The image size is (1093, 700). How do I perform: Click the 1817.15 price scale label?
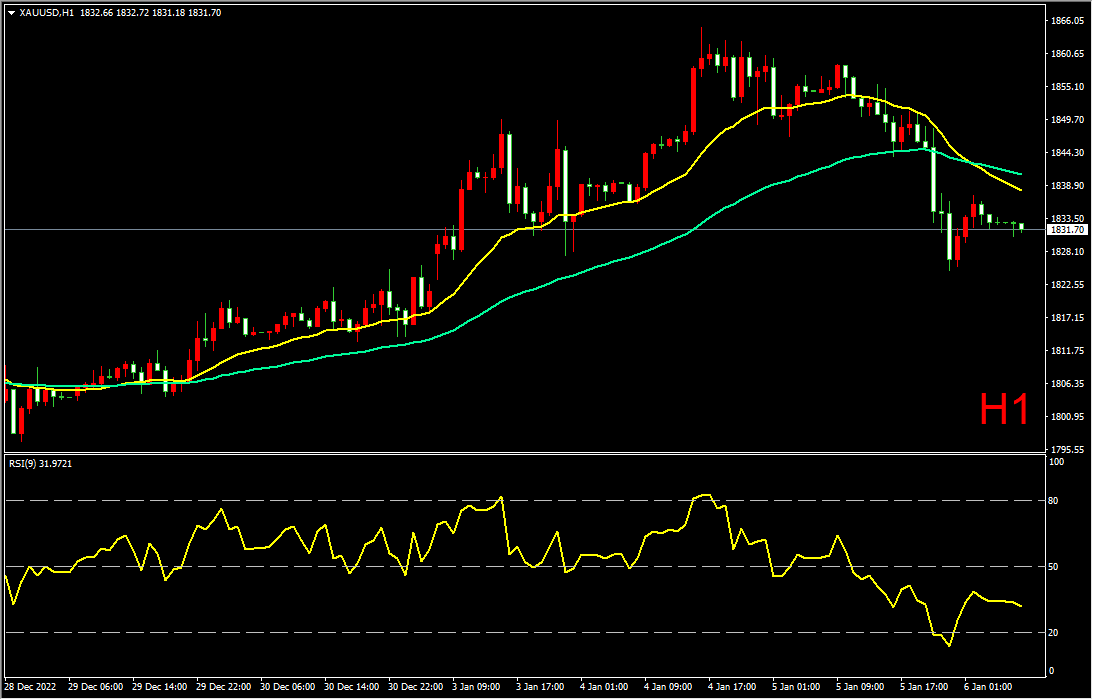click(1067, 318)
